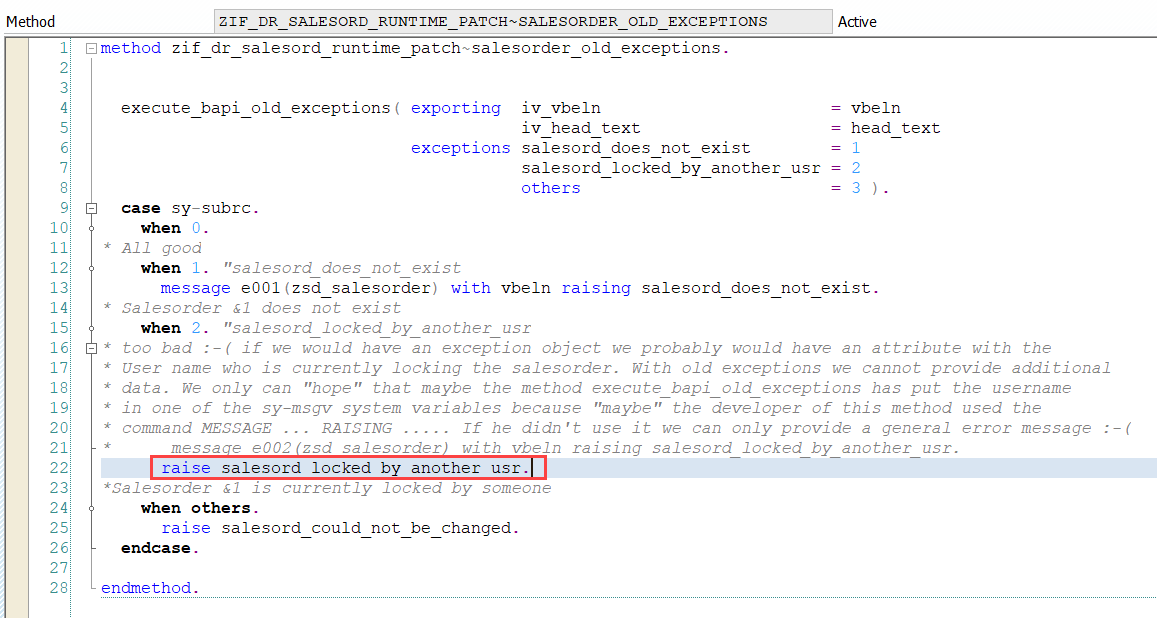The width and height of the screenshot is (1157, 618).
Task: Click the Active status label
Action: [856, 20]
